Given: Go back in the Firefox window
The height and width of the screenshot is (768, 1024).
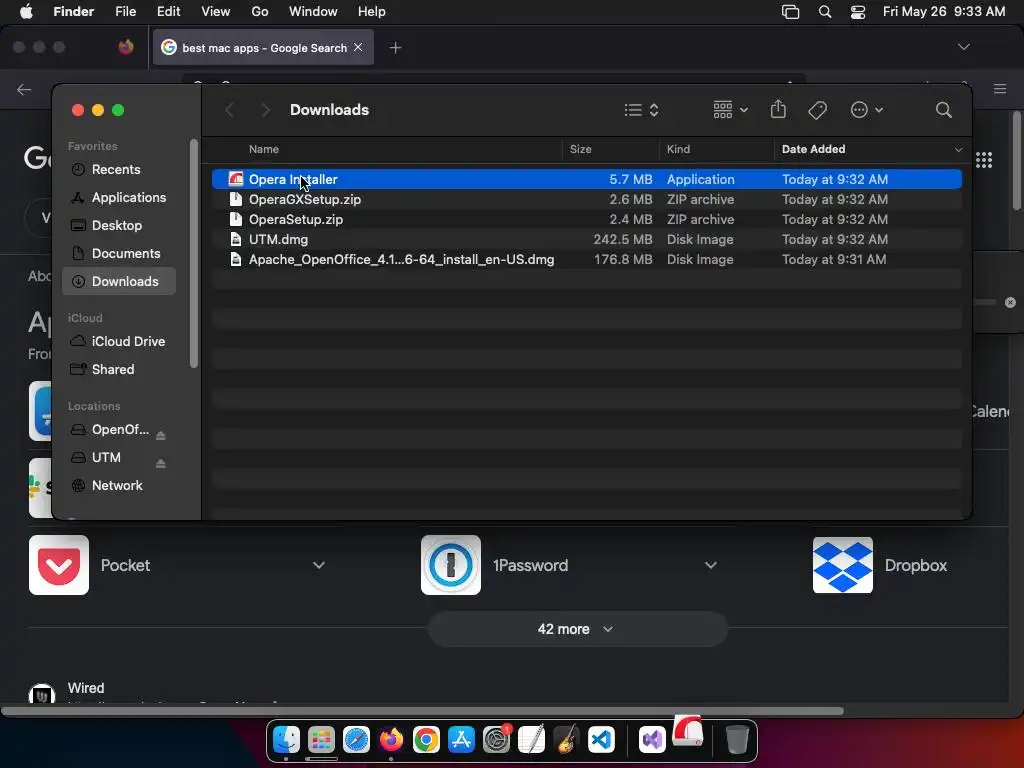Looking at the screenshot, I should [24, 89].
